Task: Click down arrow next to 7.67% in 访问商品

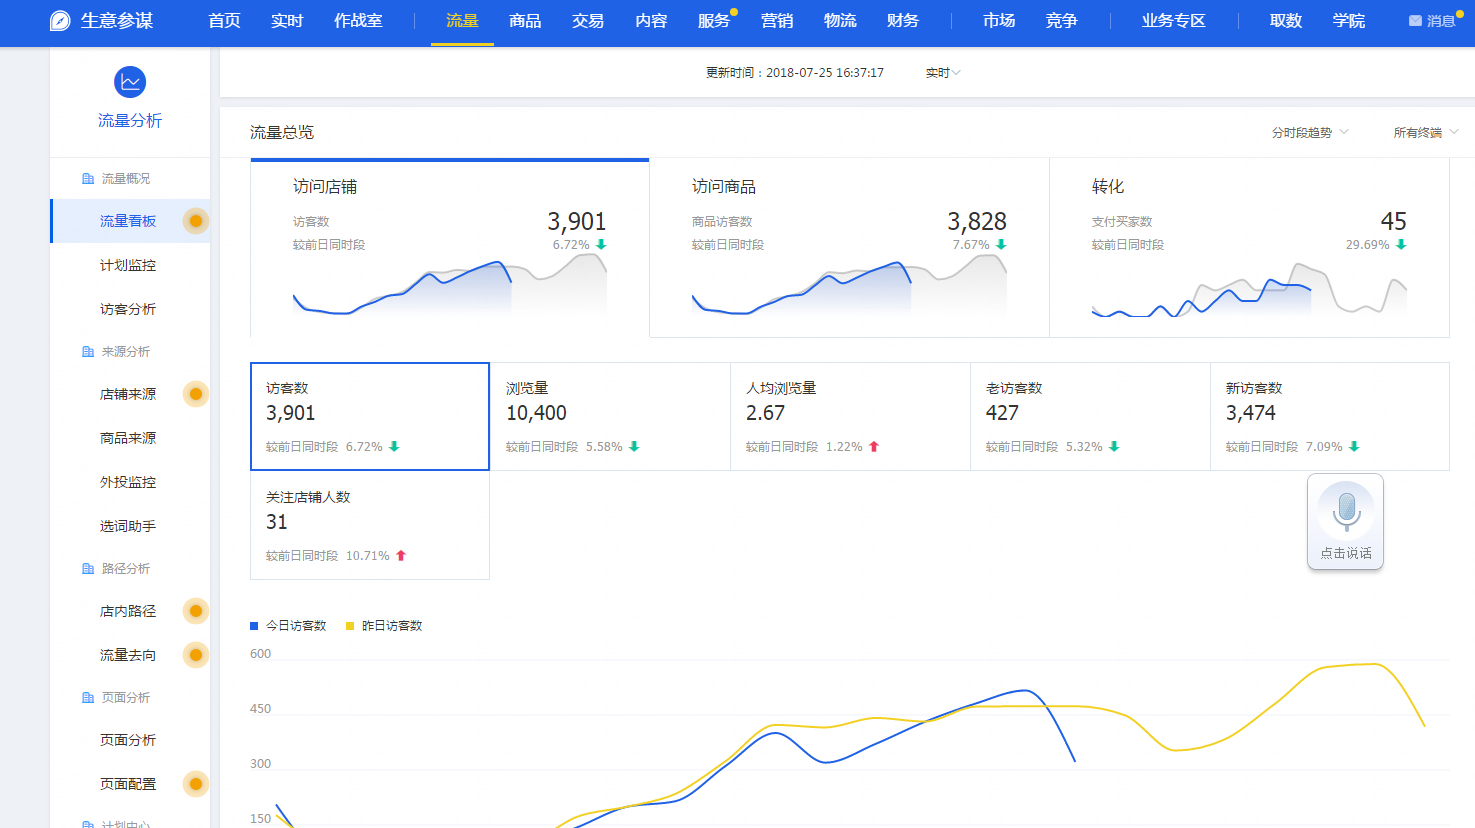Action: [x=1001, y=244]
